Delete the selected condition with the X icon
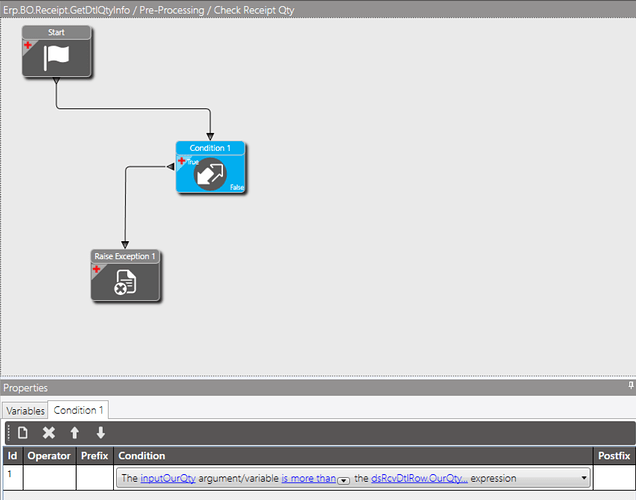 point(49,433)
